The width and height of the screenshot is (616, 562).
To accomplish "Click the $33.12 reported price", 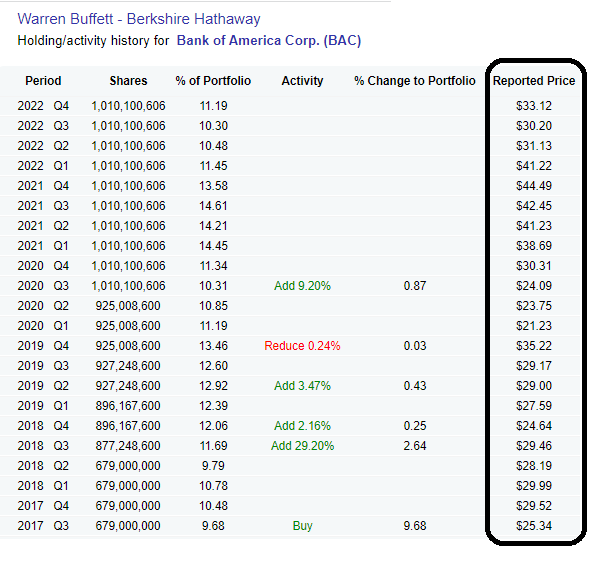I will (534, 106).
